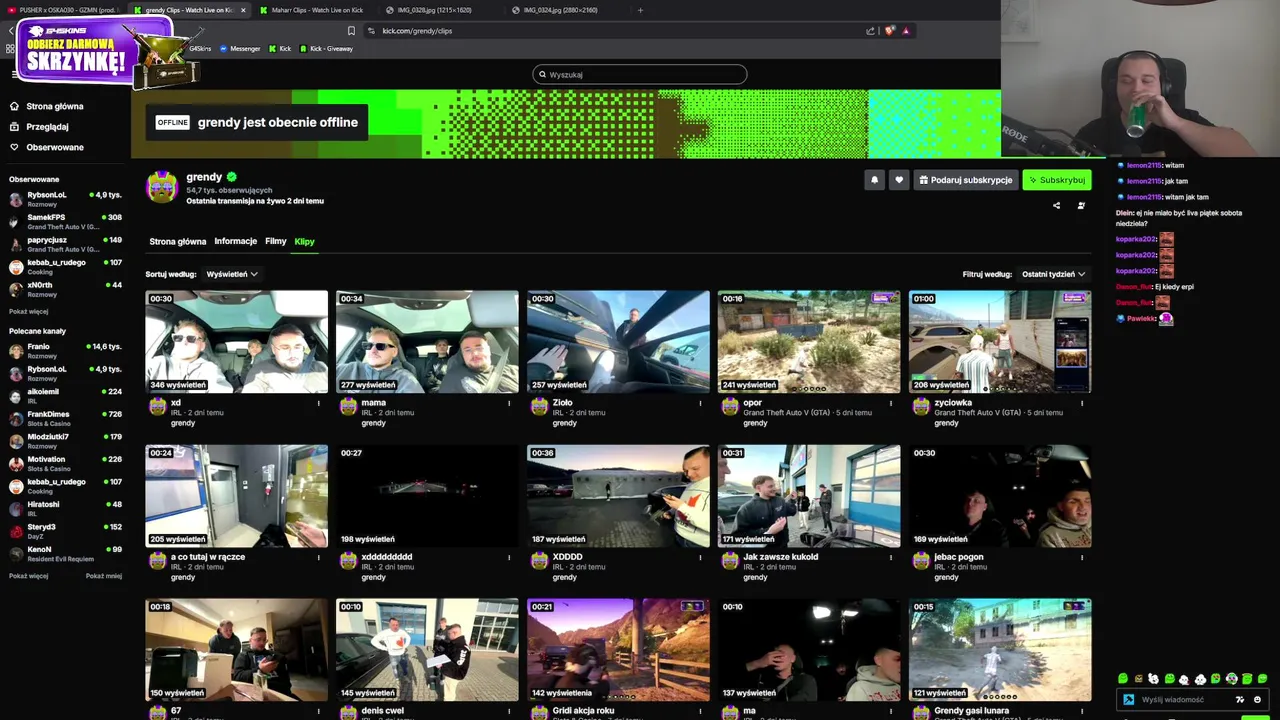1280x720 pixels.
Task: Switch to IMG_0328.jpg browser tab
Action: (434, 10)
